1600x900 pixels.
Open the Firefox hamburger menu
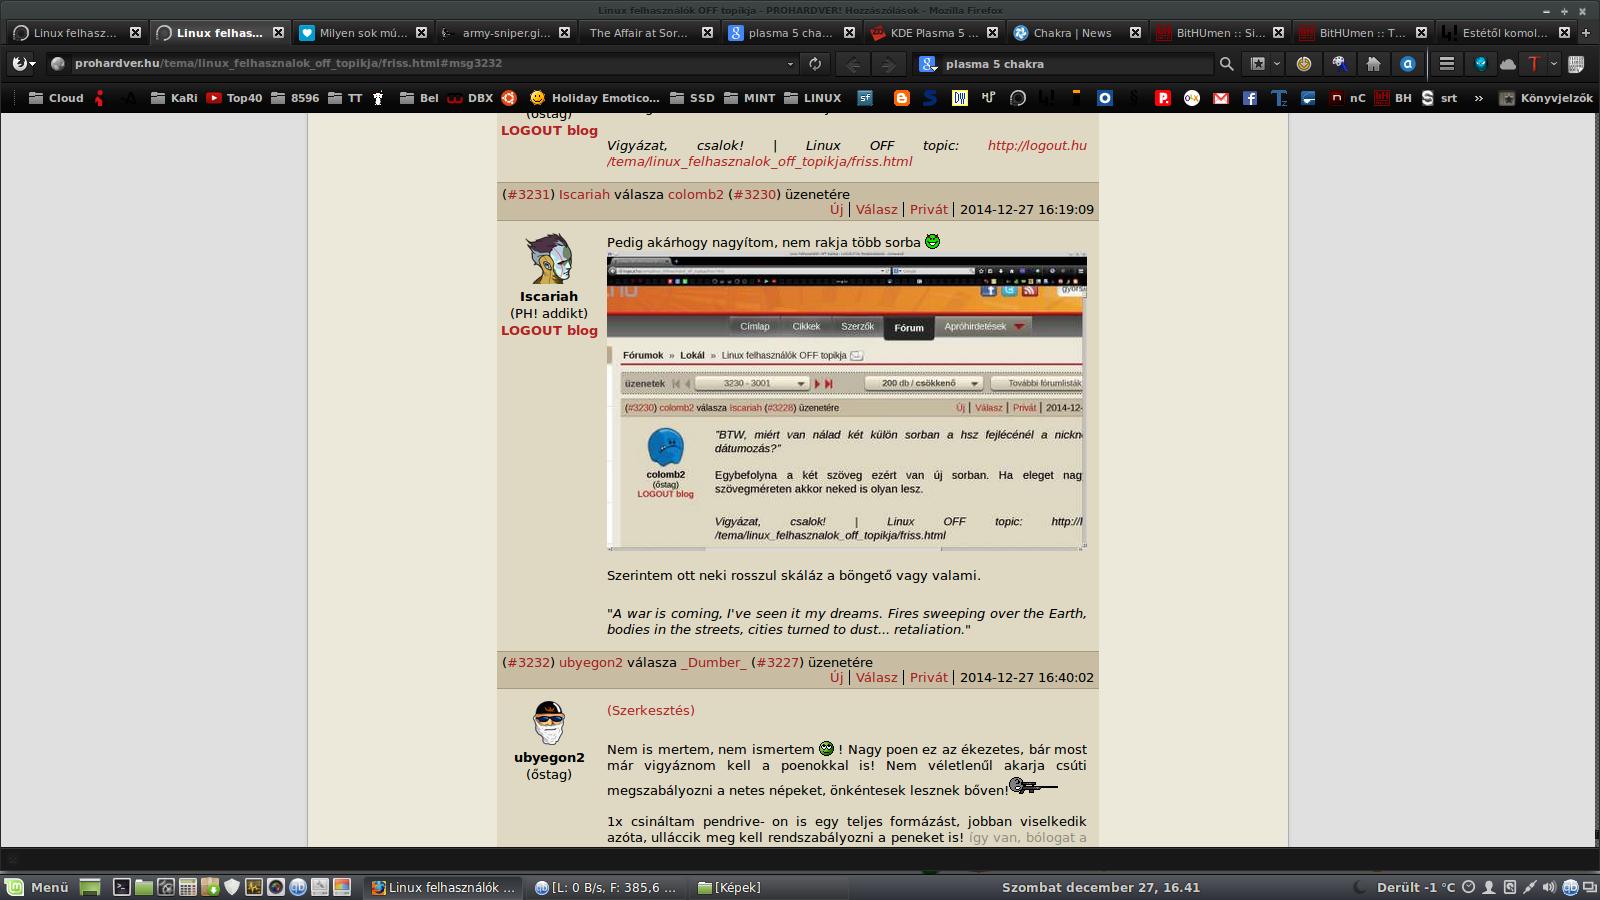(x=1446, y=64)
